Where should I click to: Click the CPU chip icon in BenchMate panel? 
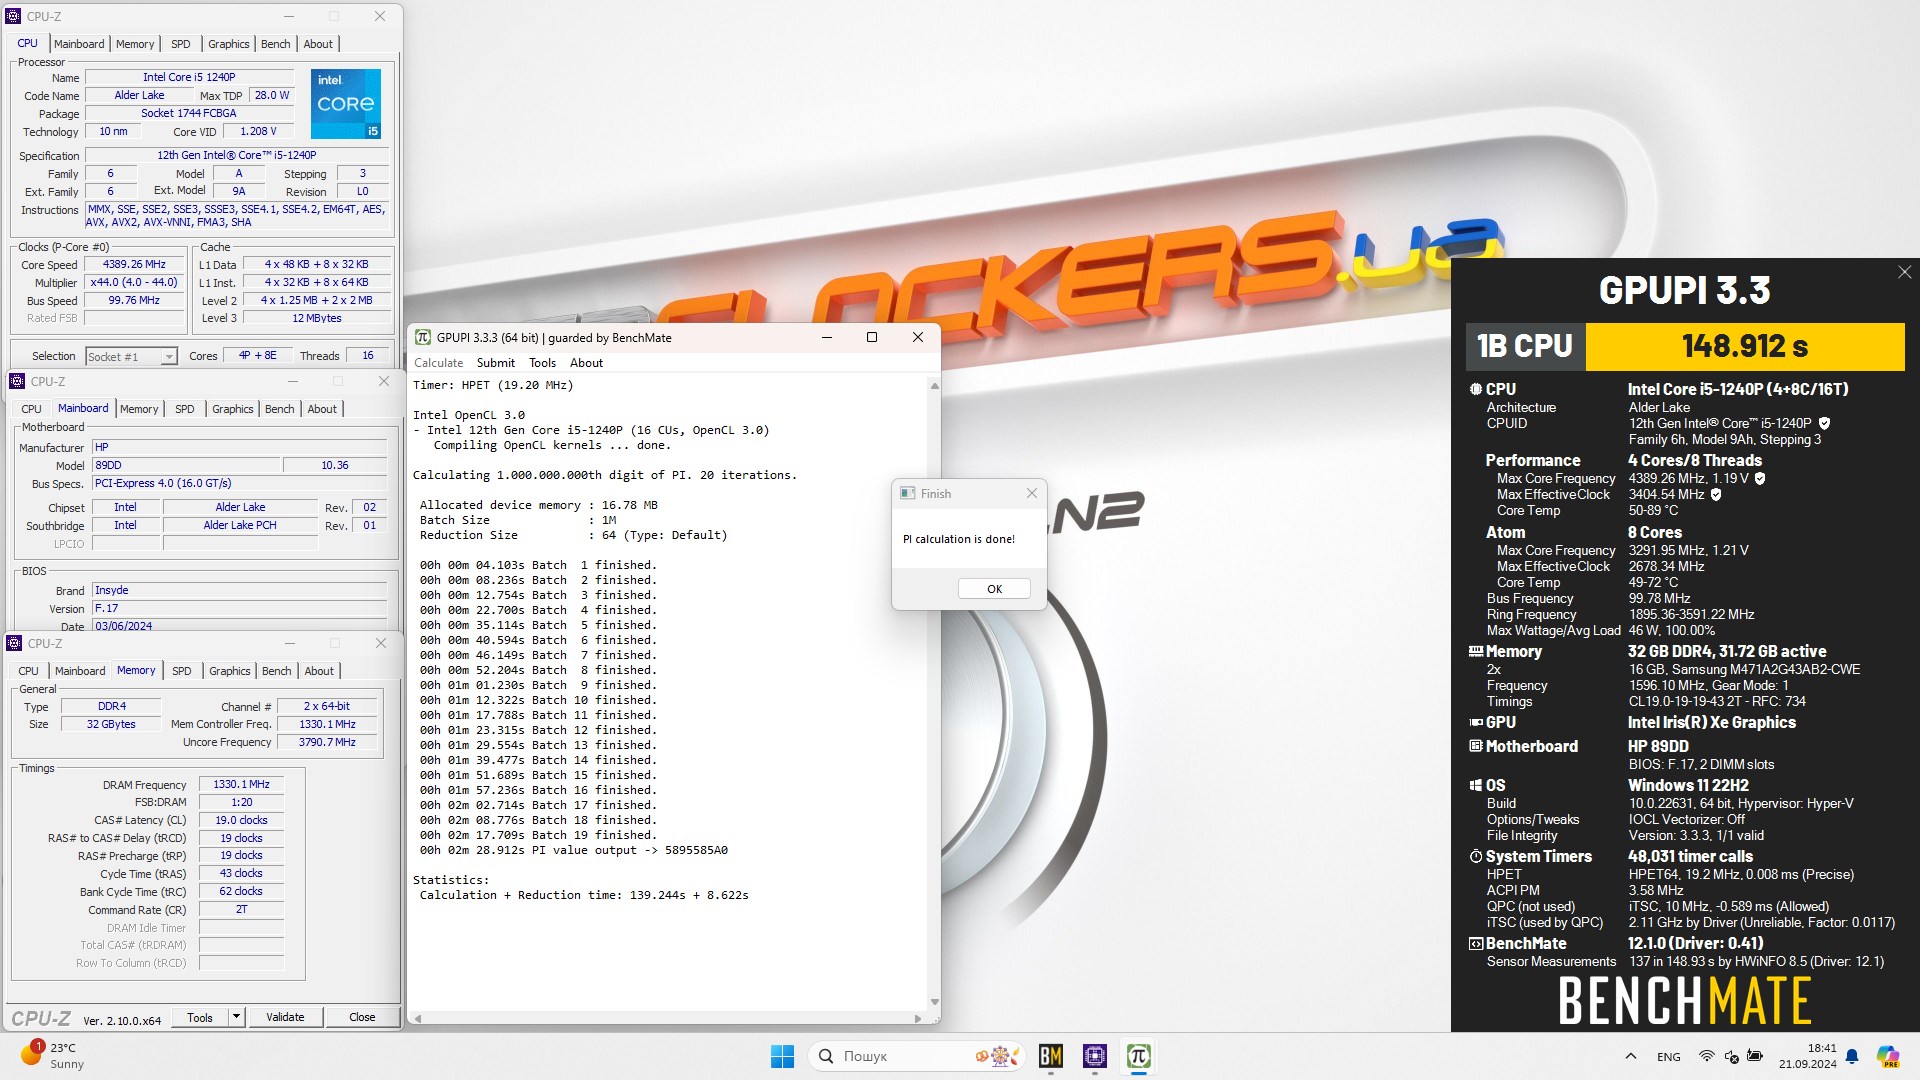click(x=1475, y=389)
